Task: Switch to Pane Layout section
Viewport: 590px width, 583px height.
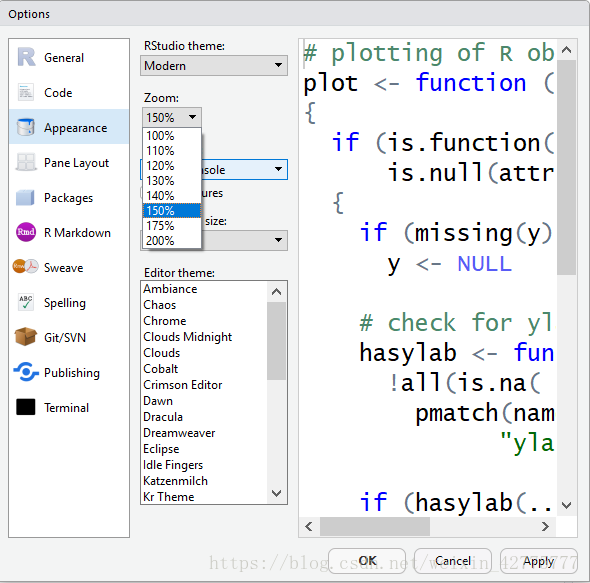Action: pyautogui.click(x=69, y=162)
